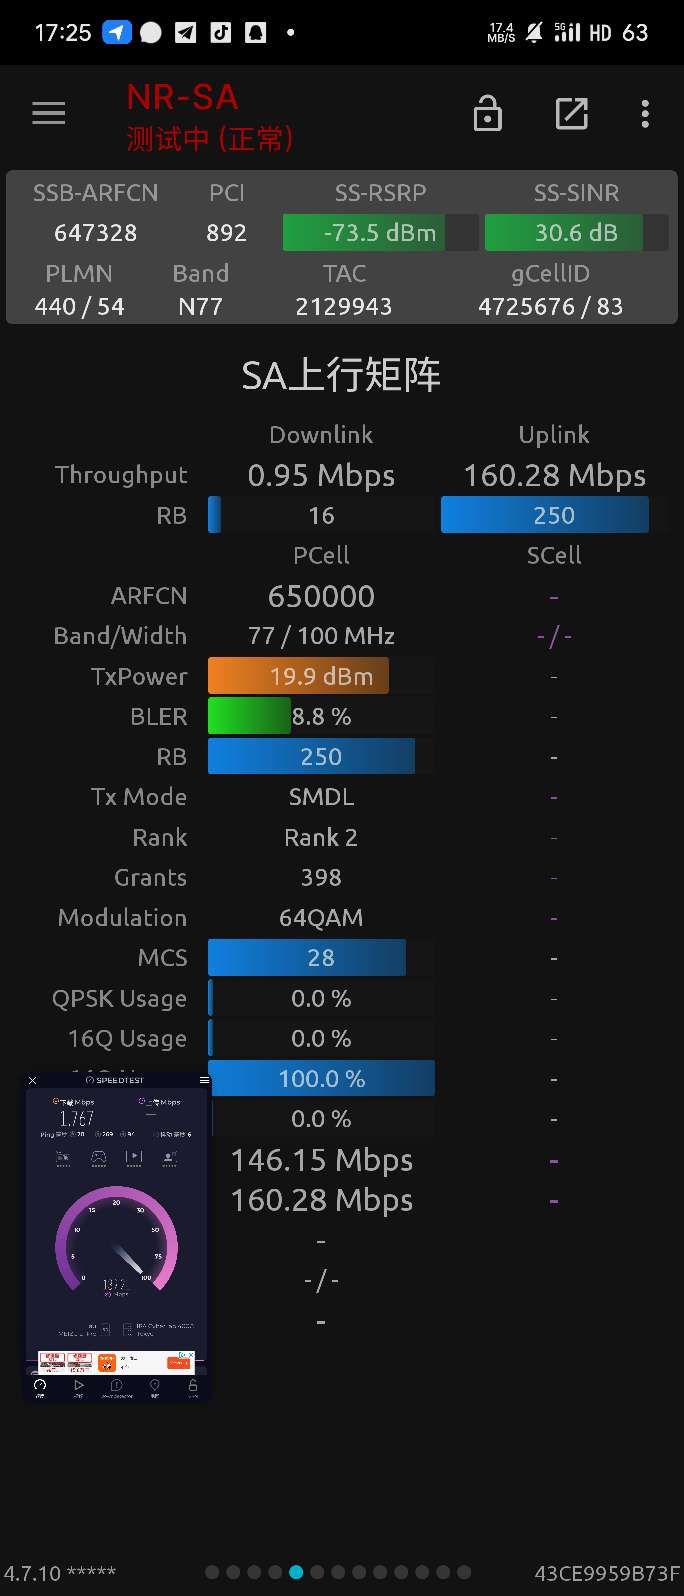Image resolution: width=684 pixels, height=1596 pixels.
Task: Tap the Speedtest gauge thumbnail
Action: [116, 1240]
